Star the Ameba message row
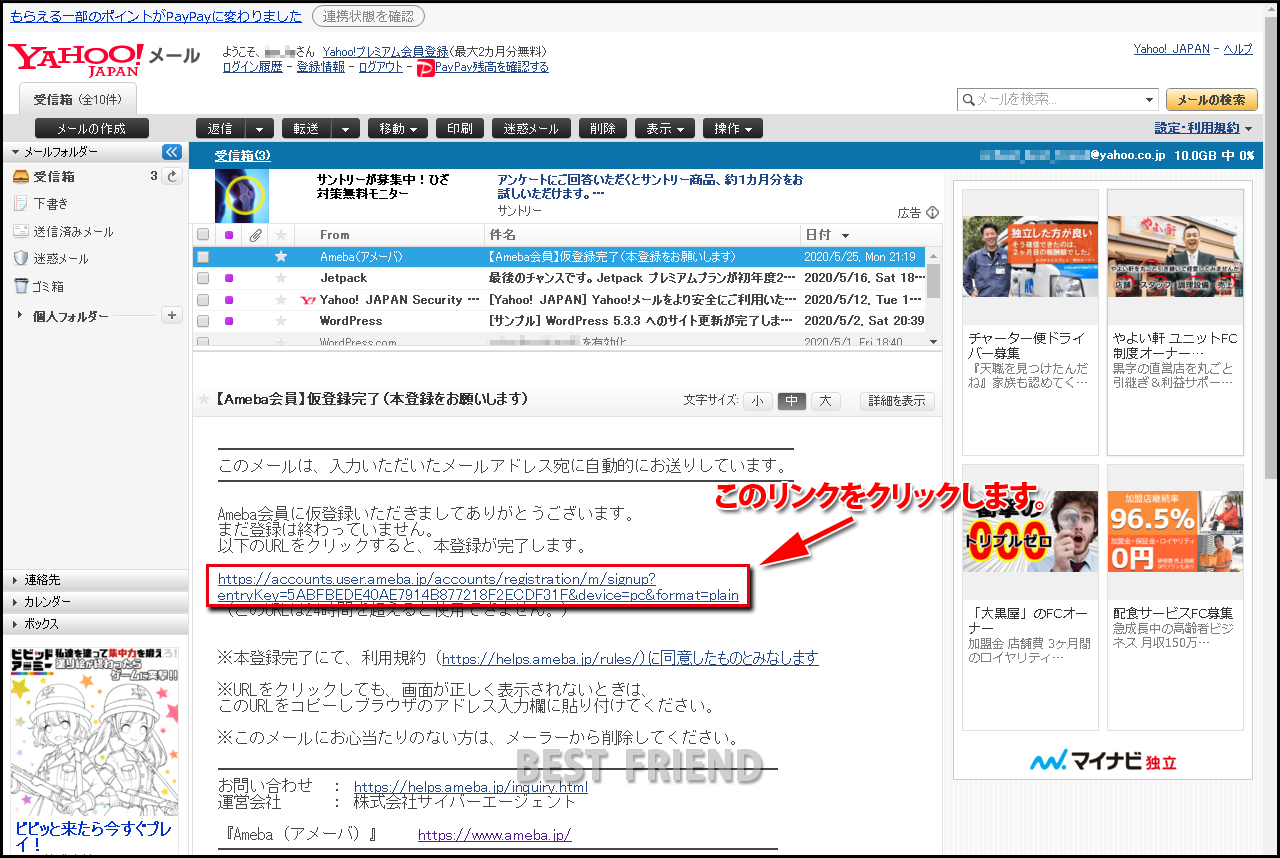 [x=281, y=257]
